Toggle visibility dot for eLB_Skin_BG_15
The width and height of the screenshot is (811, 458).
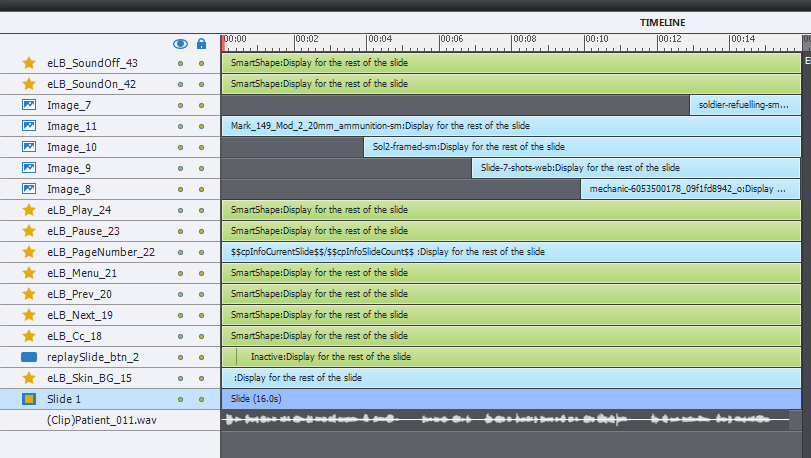180,378
